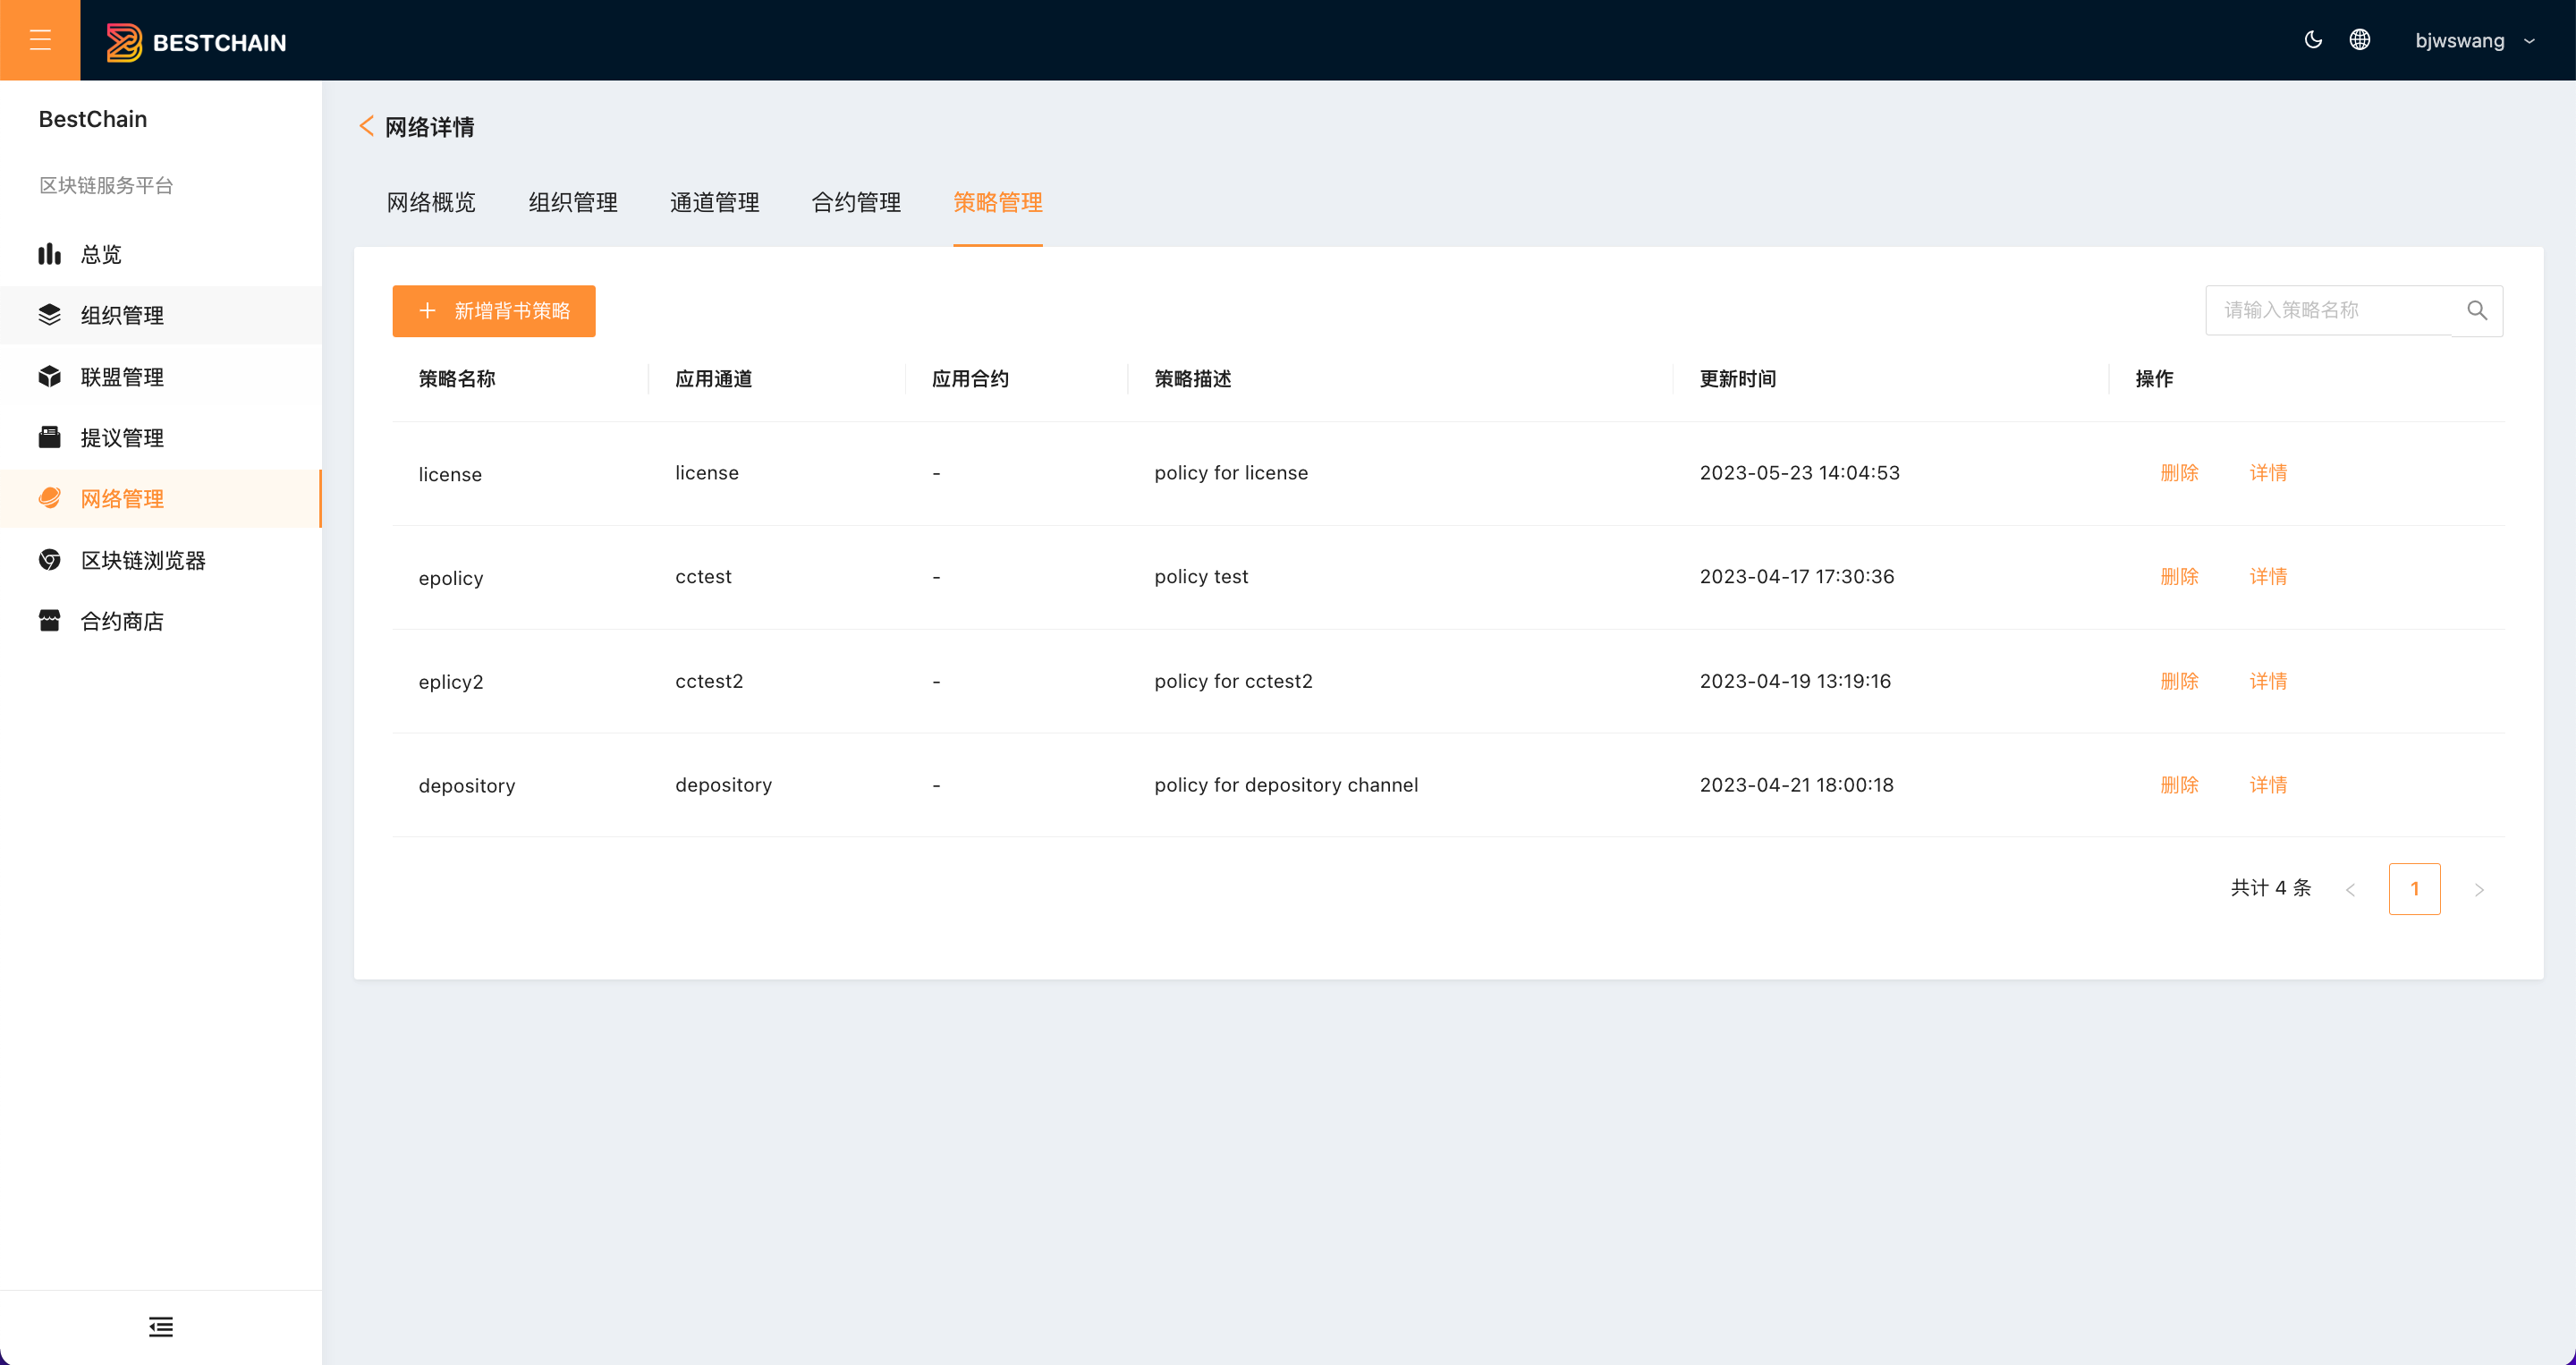Switch to dark mode with moon icon

click(x=2313, y=40)
